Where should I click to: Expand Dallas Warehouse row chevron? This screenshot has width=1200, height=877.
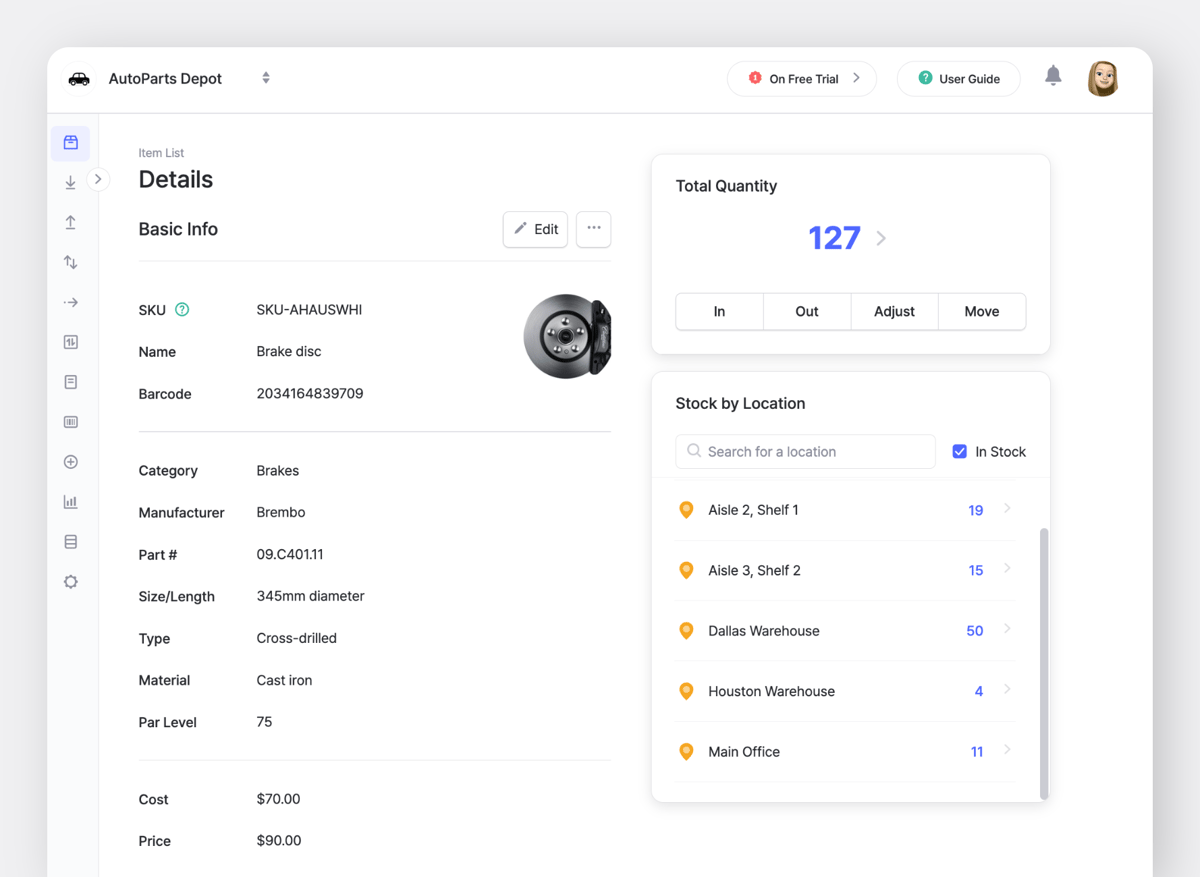tap(1007, 629)
